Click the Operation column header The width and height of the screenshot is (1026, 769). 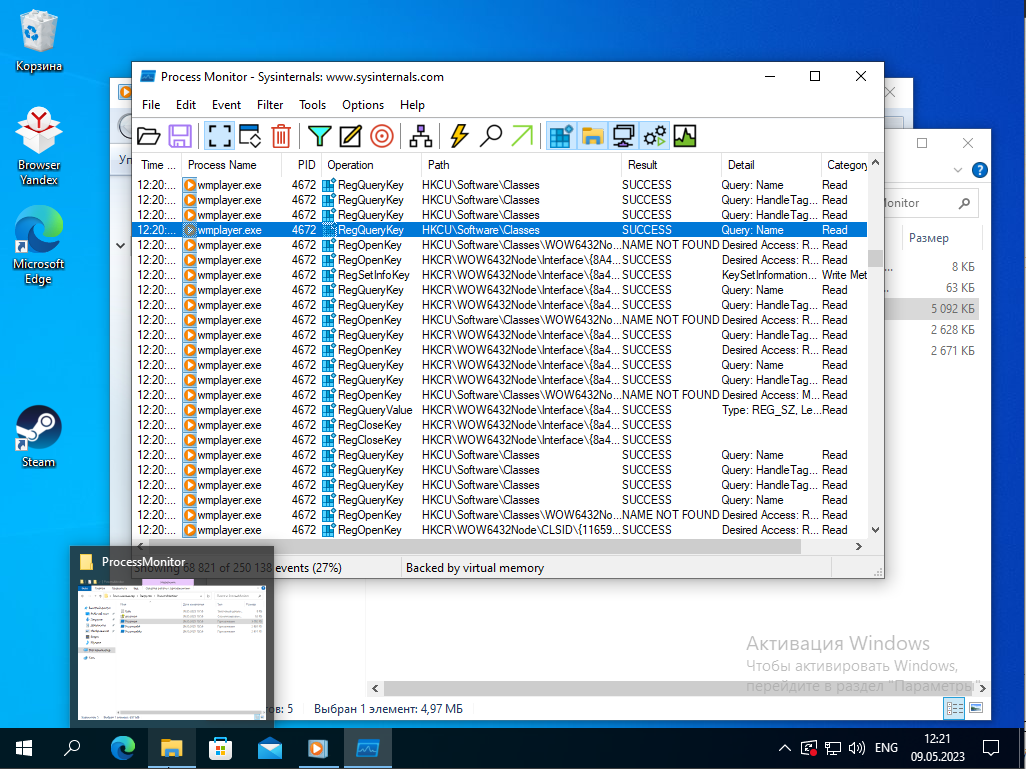click(x=371, y=165)
